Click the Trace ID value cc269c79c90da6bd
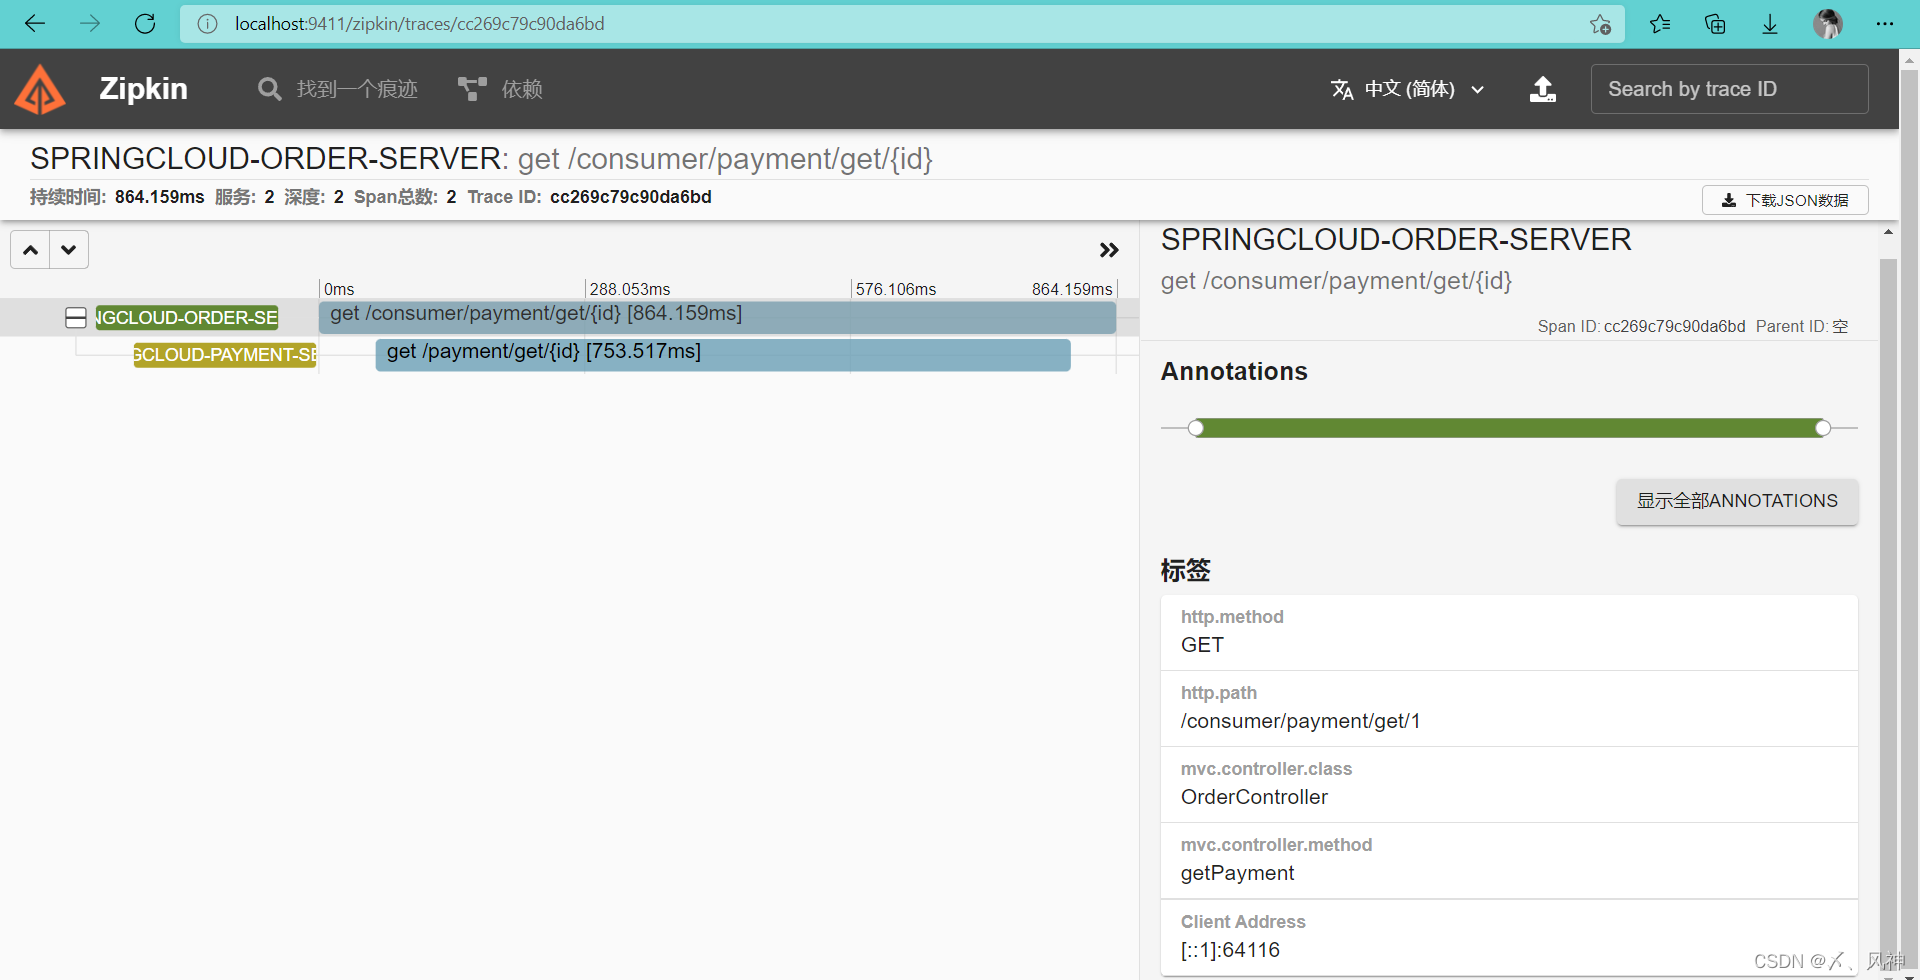Viewport: 1920px width, 980px height. 631,197
